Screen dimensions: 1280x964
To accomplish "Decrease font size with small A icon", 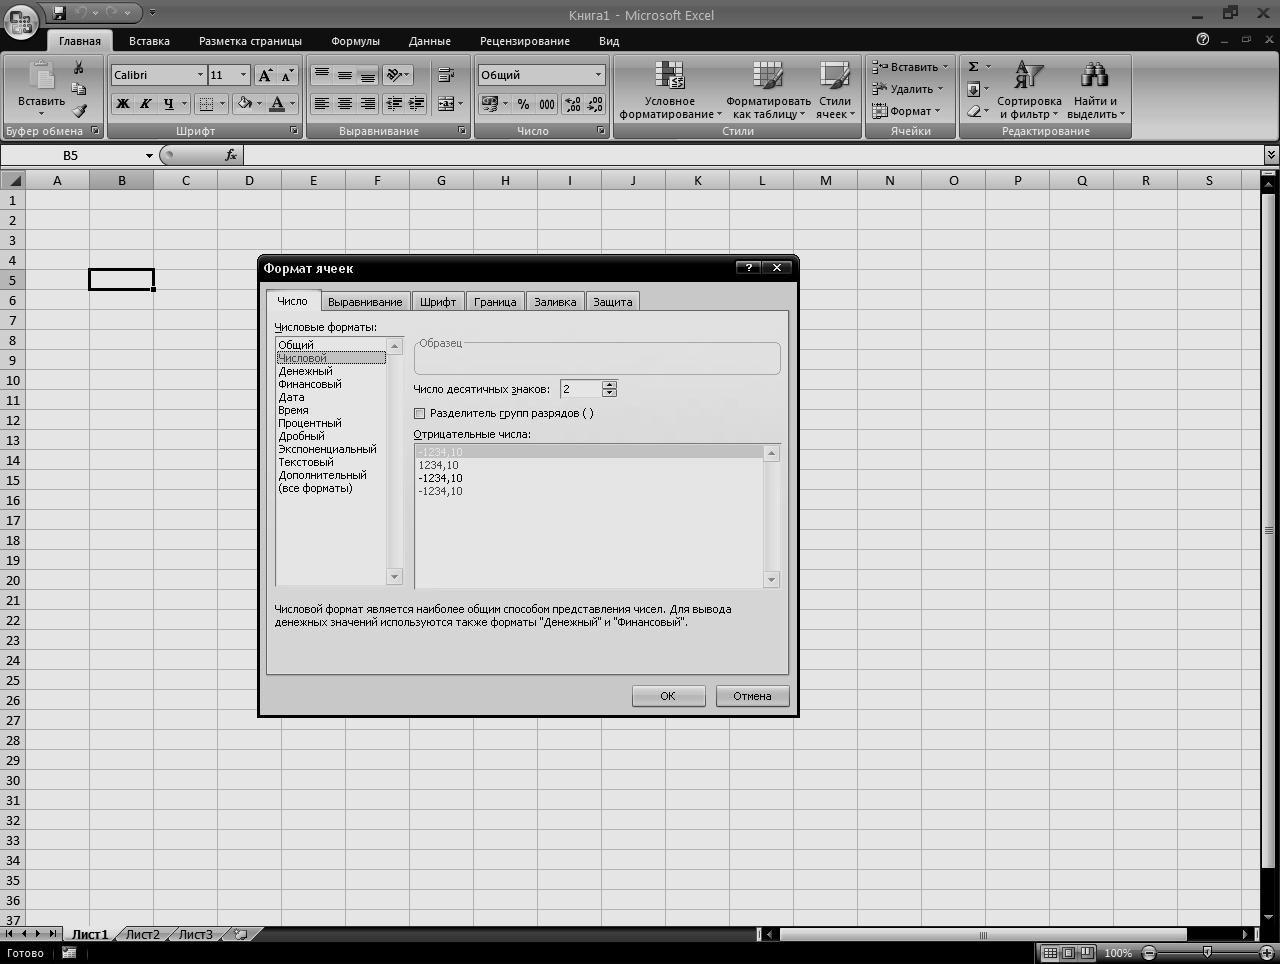I will coord(287,75).
